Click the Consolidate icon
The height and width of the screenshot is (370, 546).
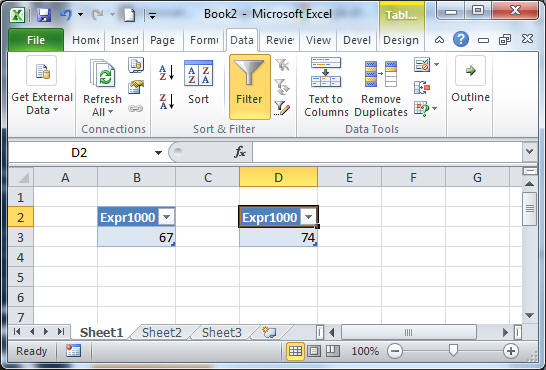(422, 87)
